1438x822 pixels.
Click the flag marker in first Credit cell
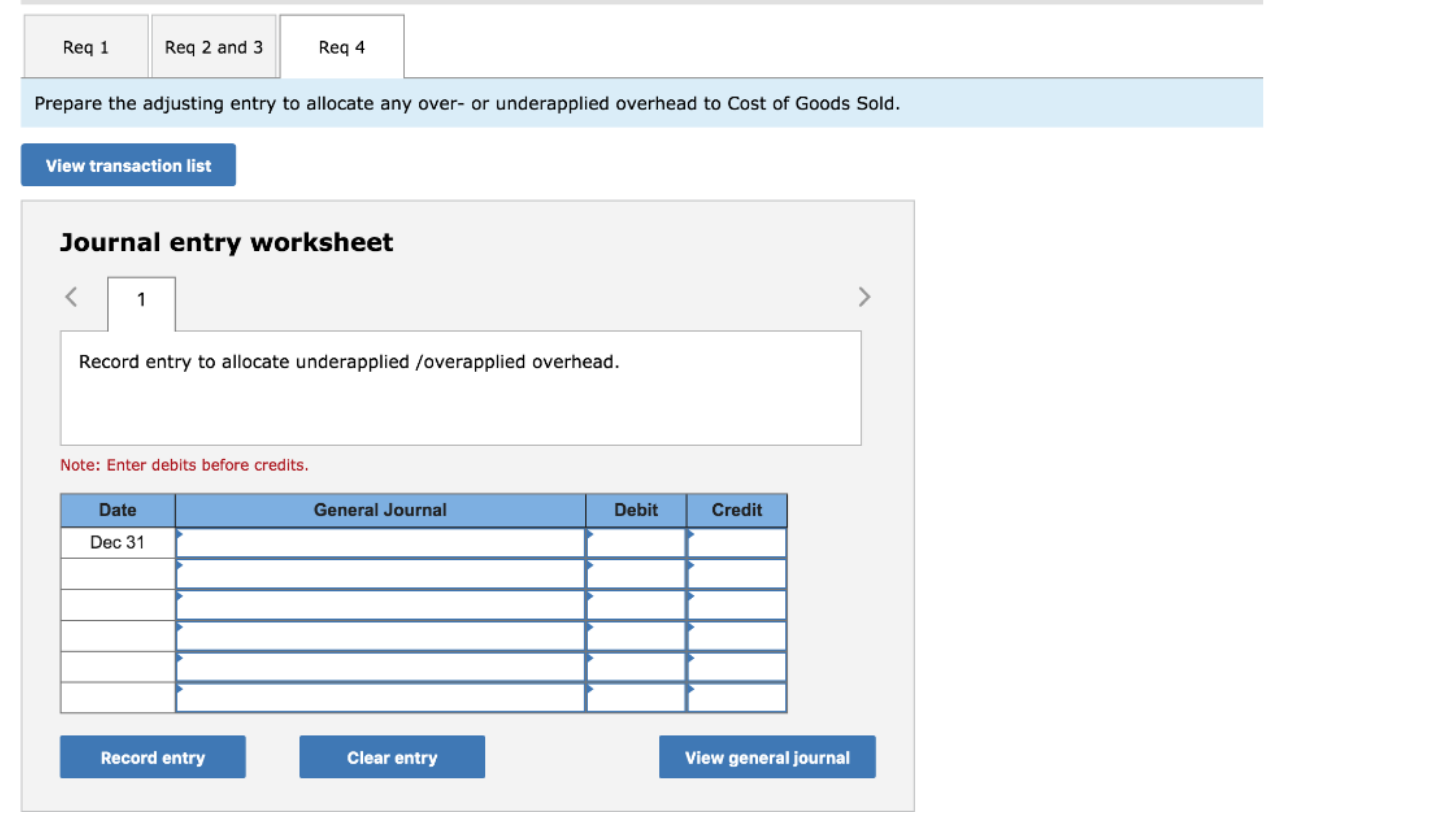click(x=690, y=536)
